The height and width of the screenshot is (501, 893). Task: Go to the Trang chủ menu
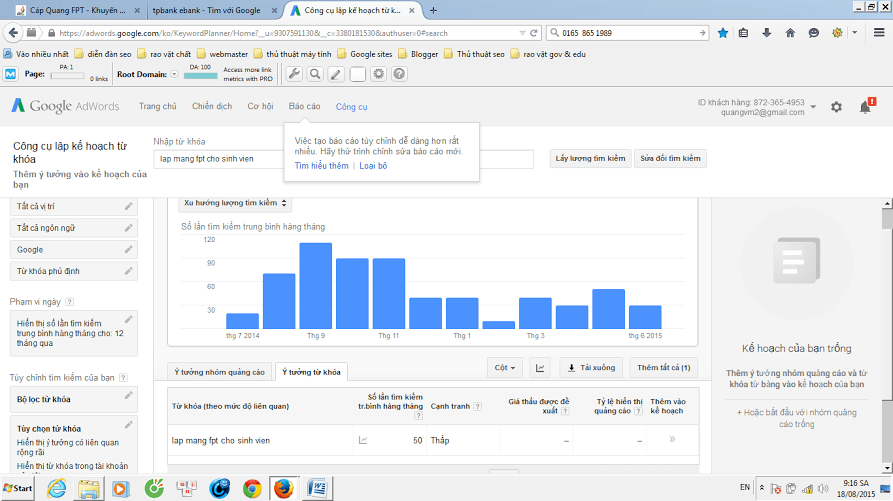pos(157,106)
